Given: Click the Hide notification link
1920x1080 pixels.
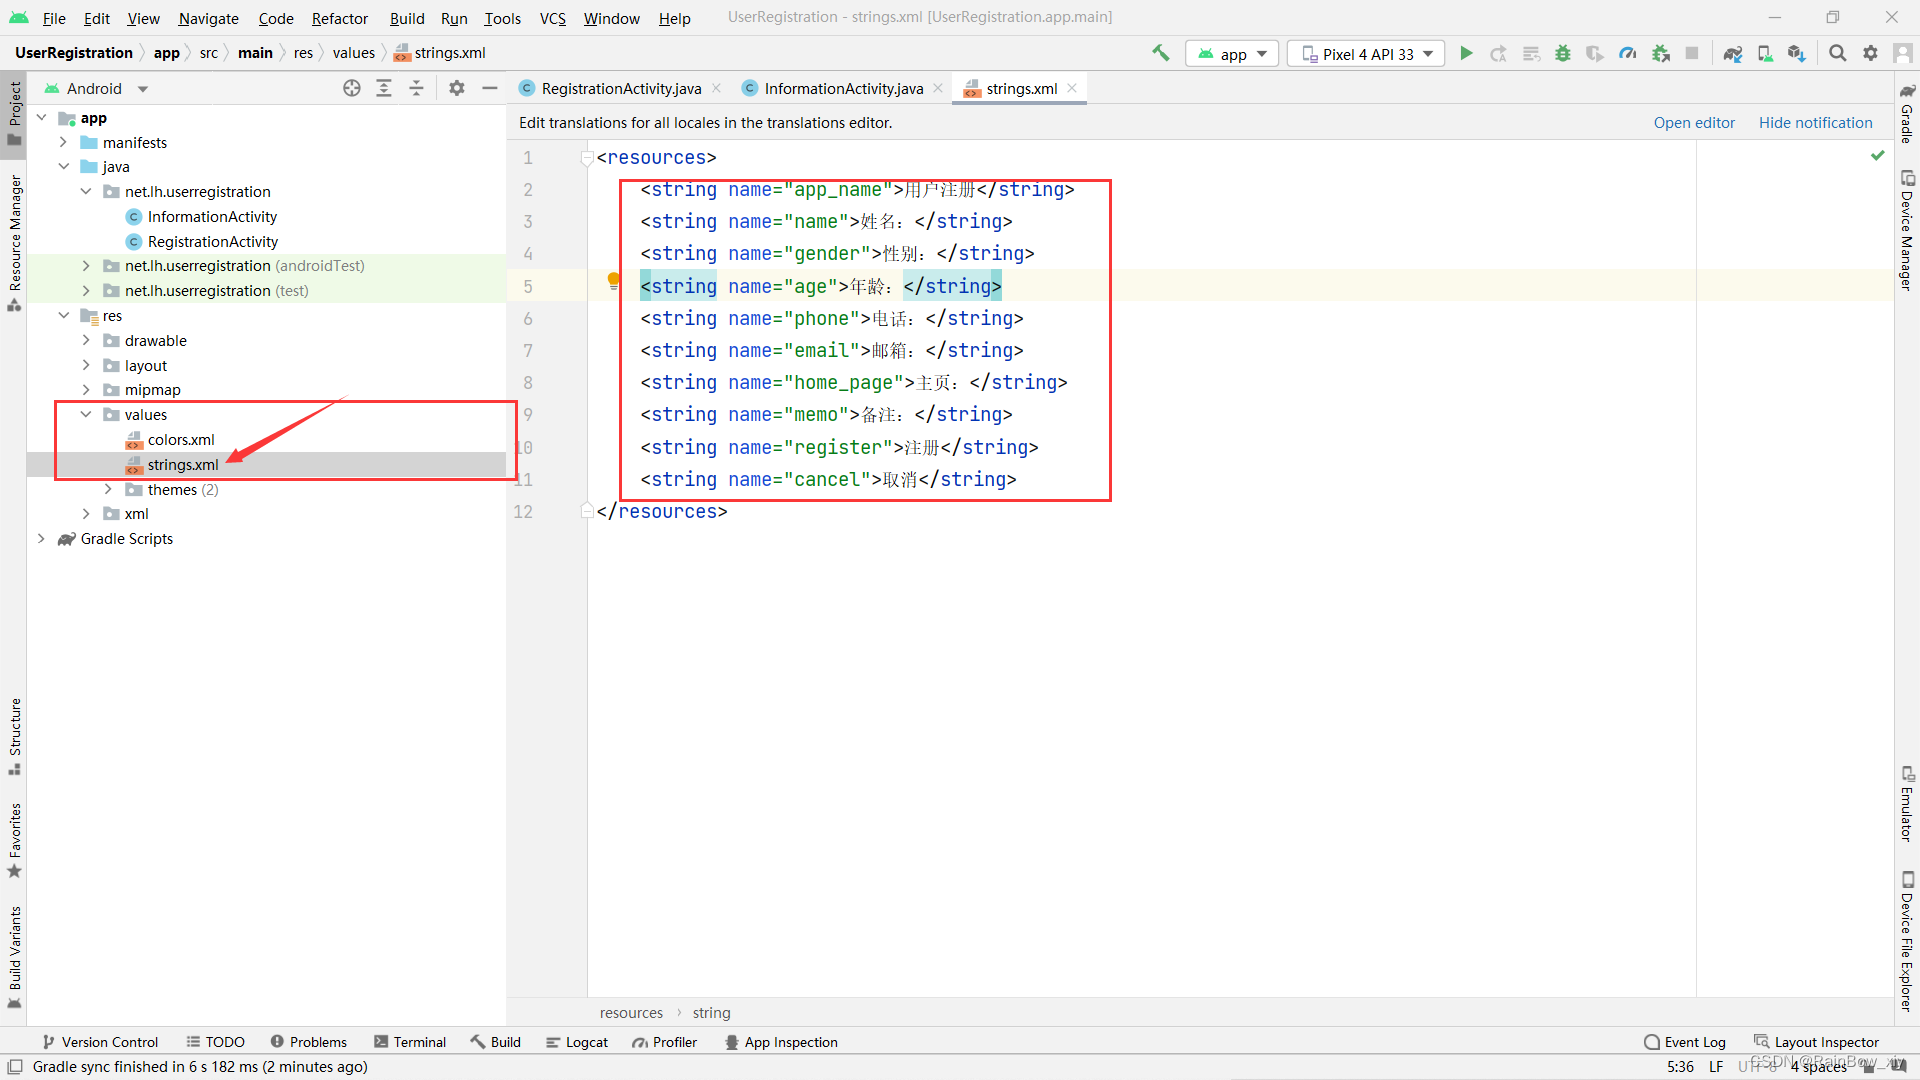Looking at the screenshot, I should 1815,123.
